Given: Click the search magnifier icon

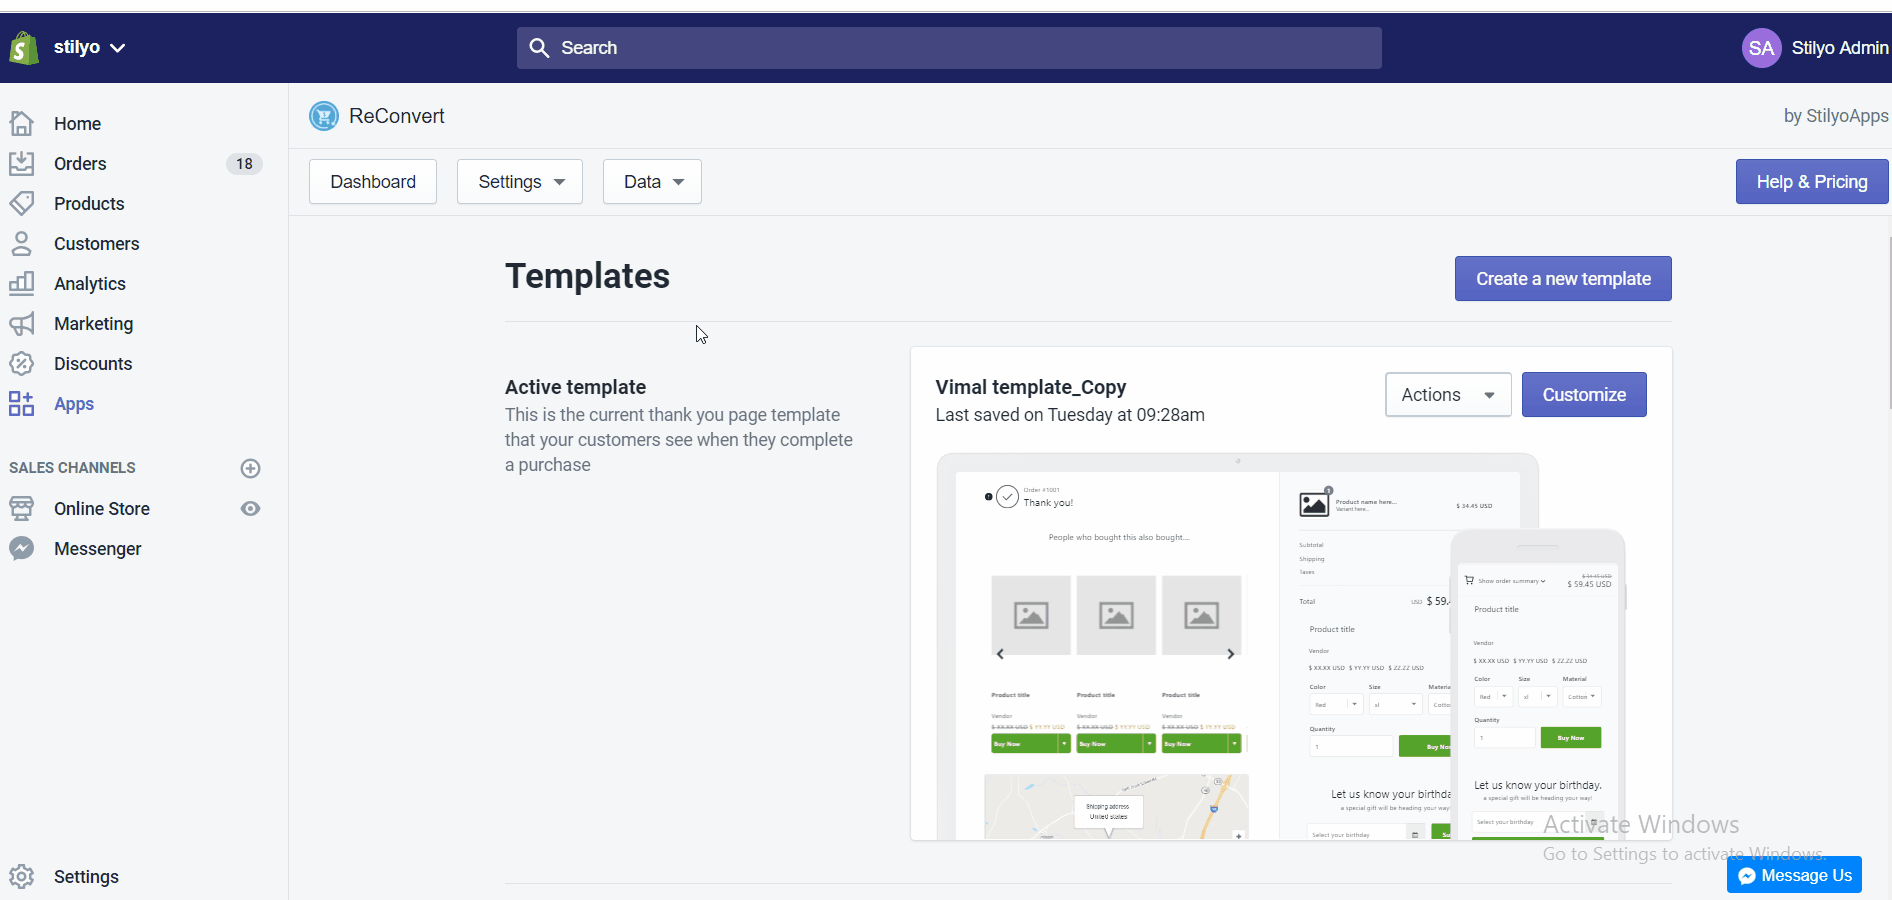Looking at the screenshot, I should pyautogui.click(x=539, y=48).
